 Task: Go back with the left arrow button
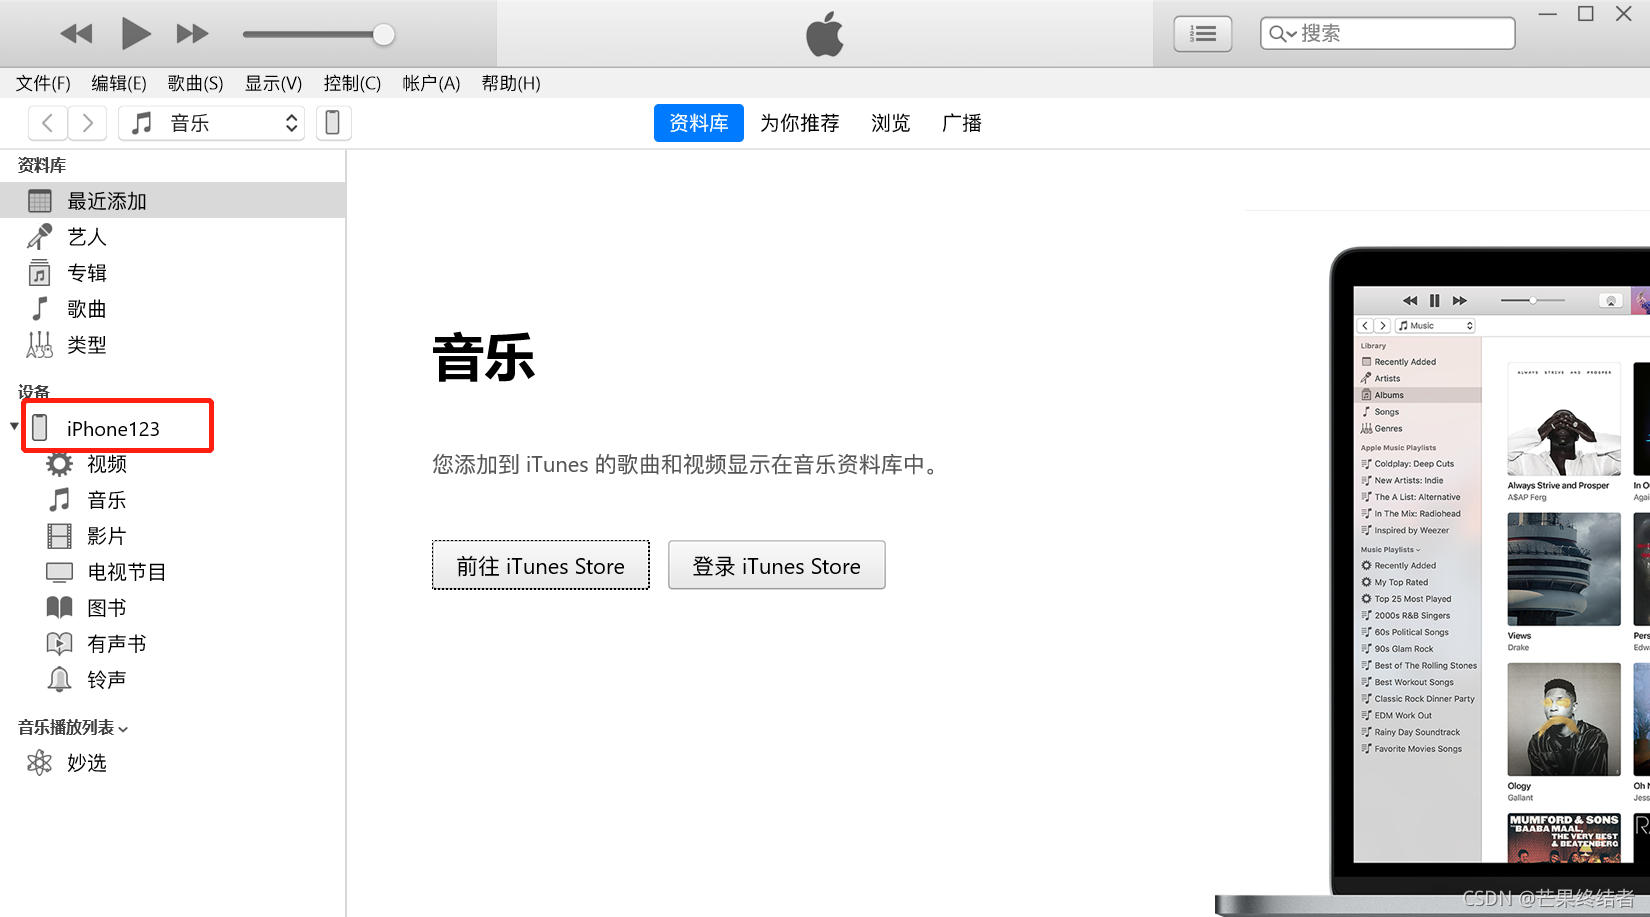point(47,123)
